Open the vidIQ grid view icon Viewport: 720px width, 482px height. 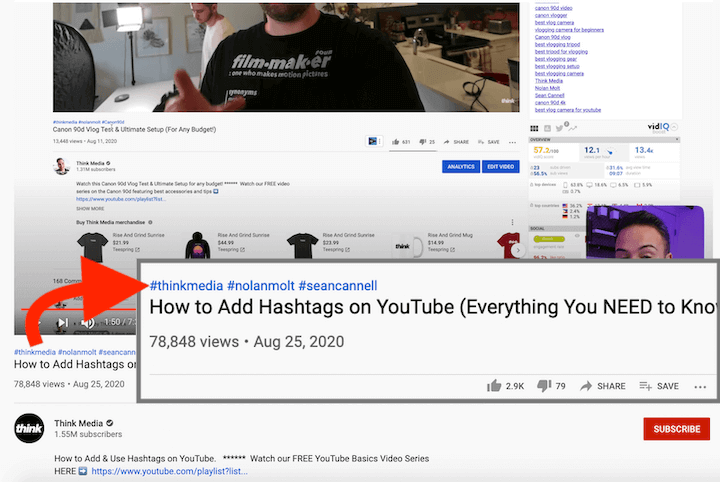pyautogui.click(x=534, y=129)
